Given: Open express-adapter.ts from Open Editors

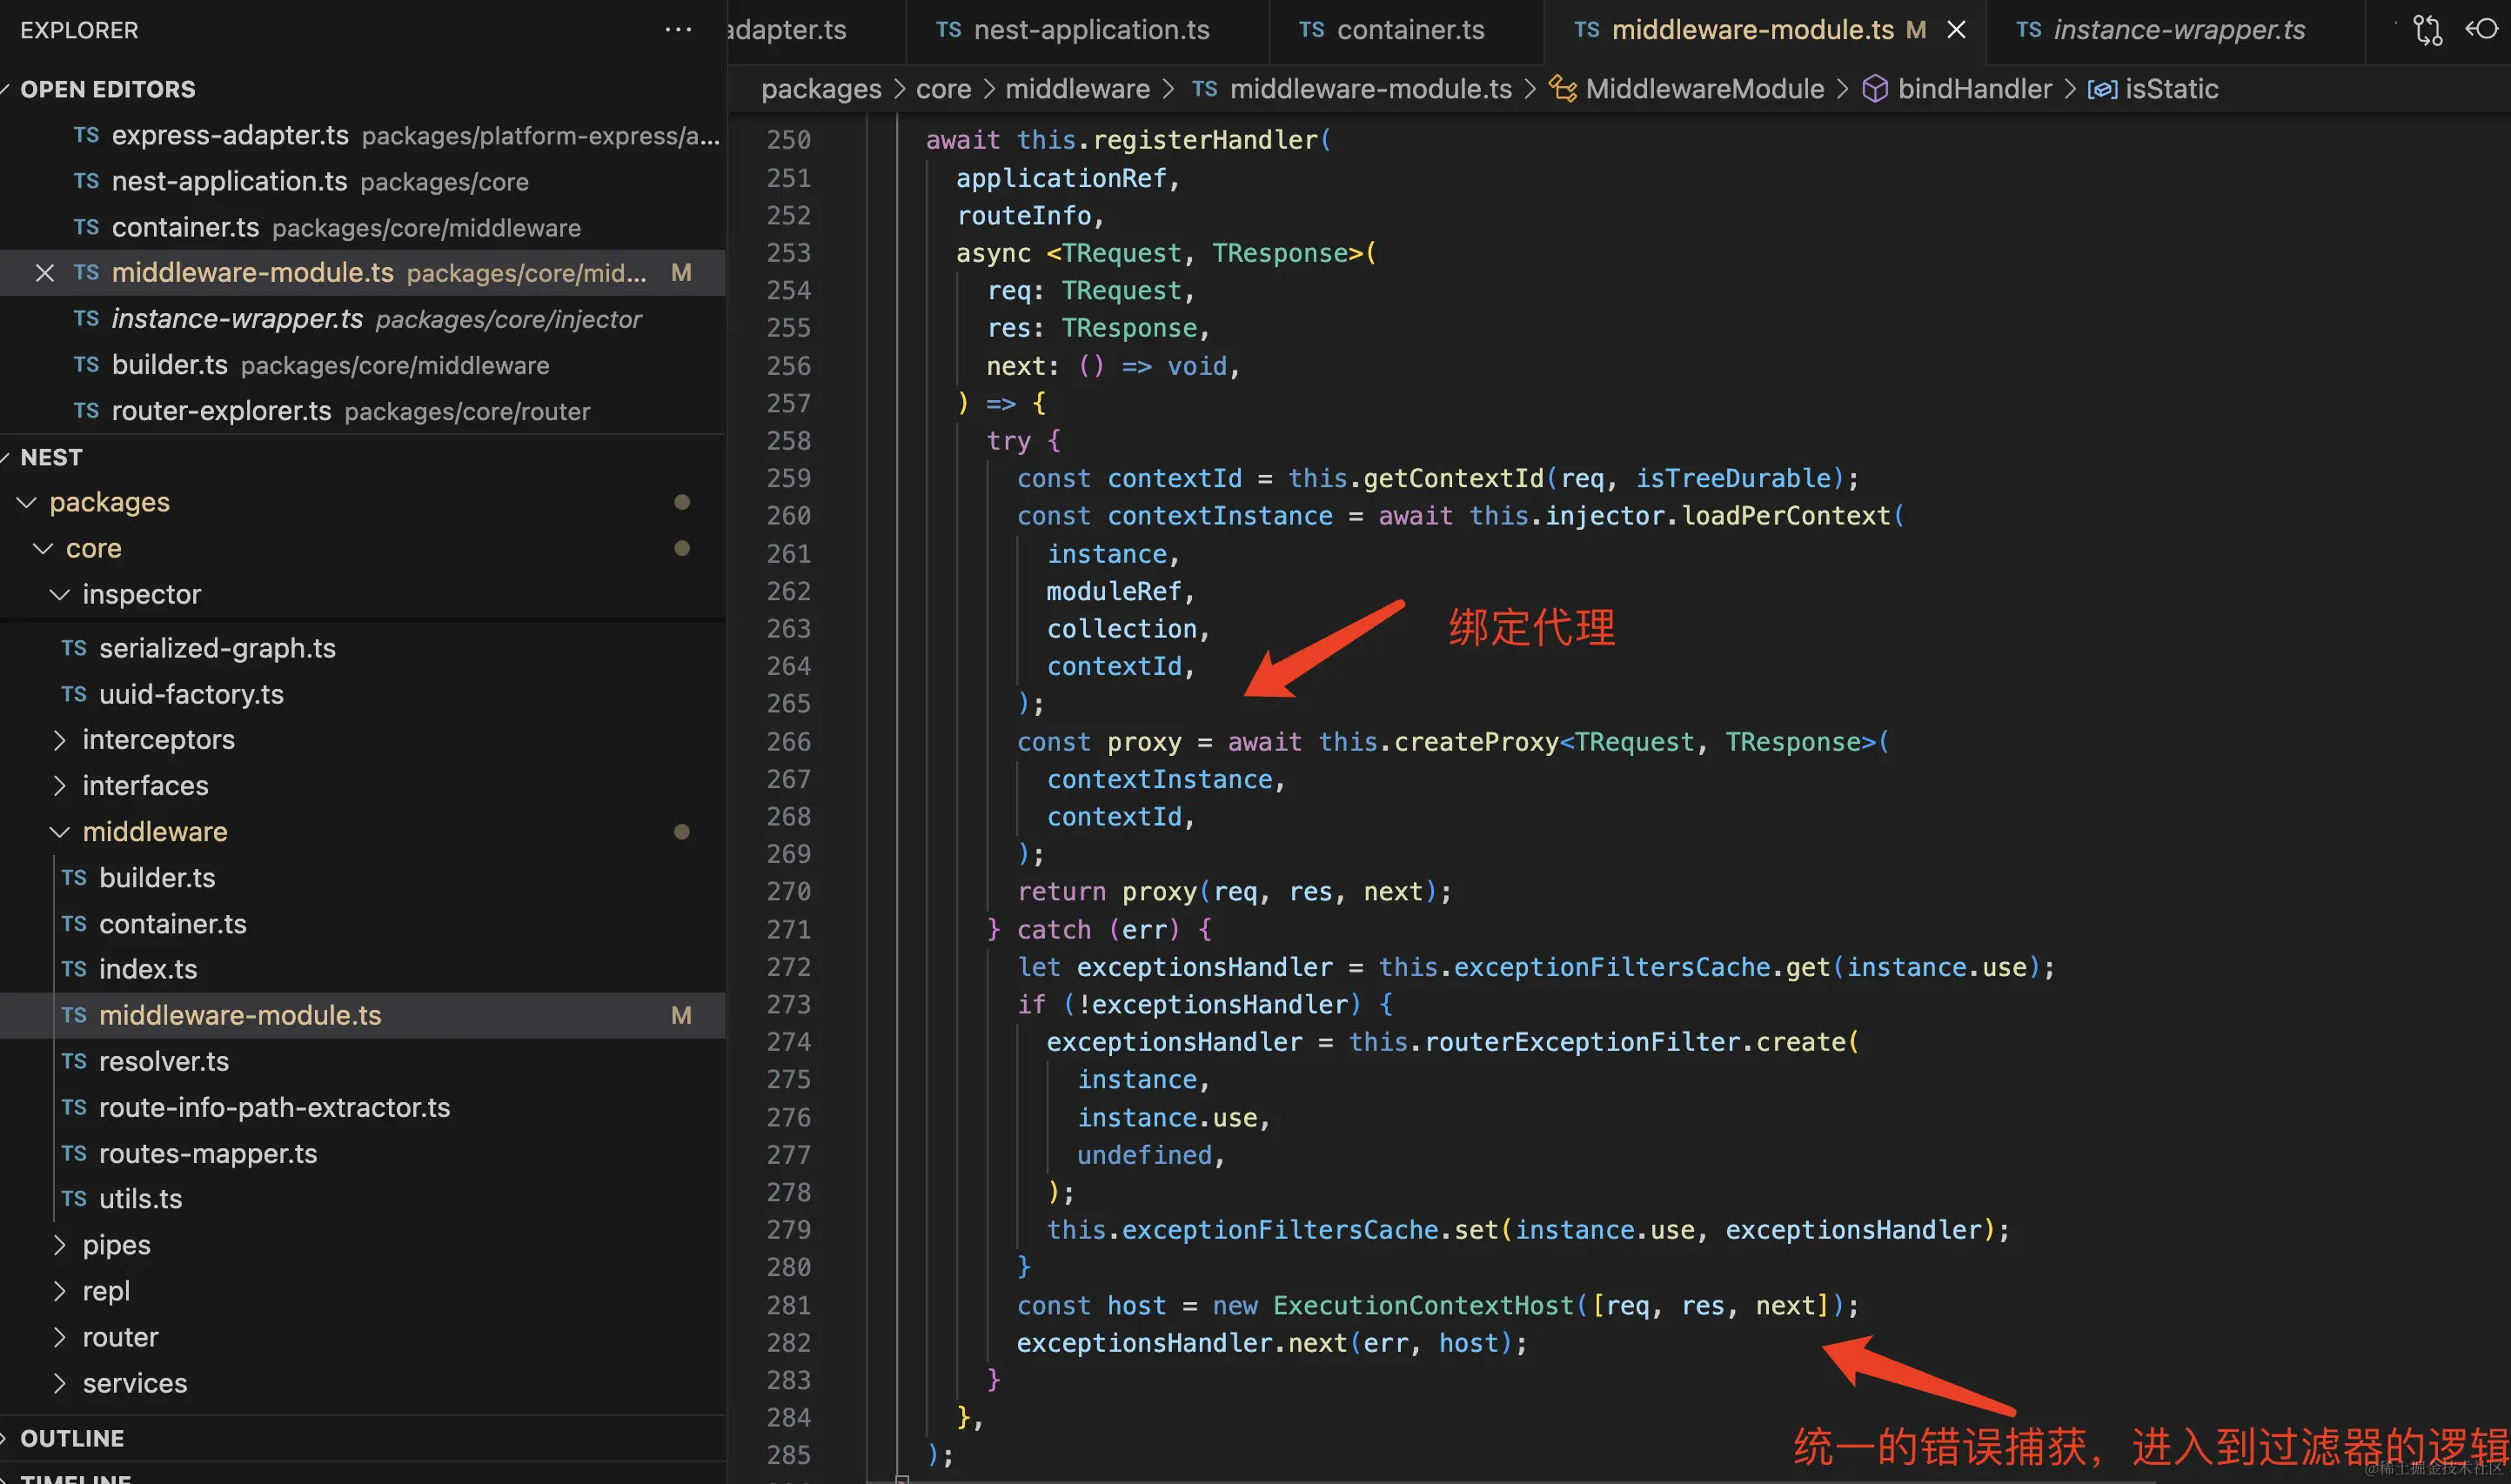Looking at the screenshot, I should coord(362,135).
